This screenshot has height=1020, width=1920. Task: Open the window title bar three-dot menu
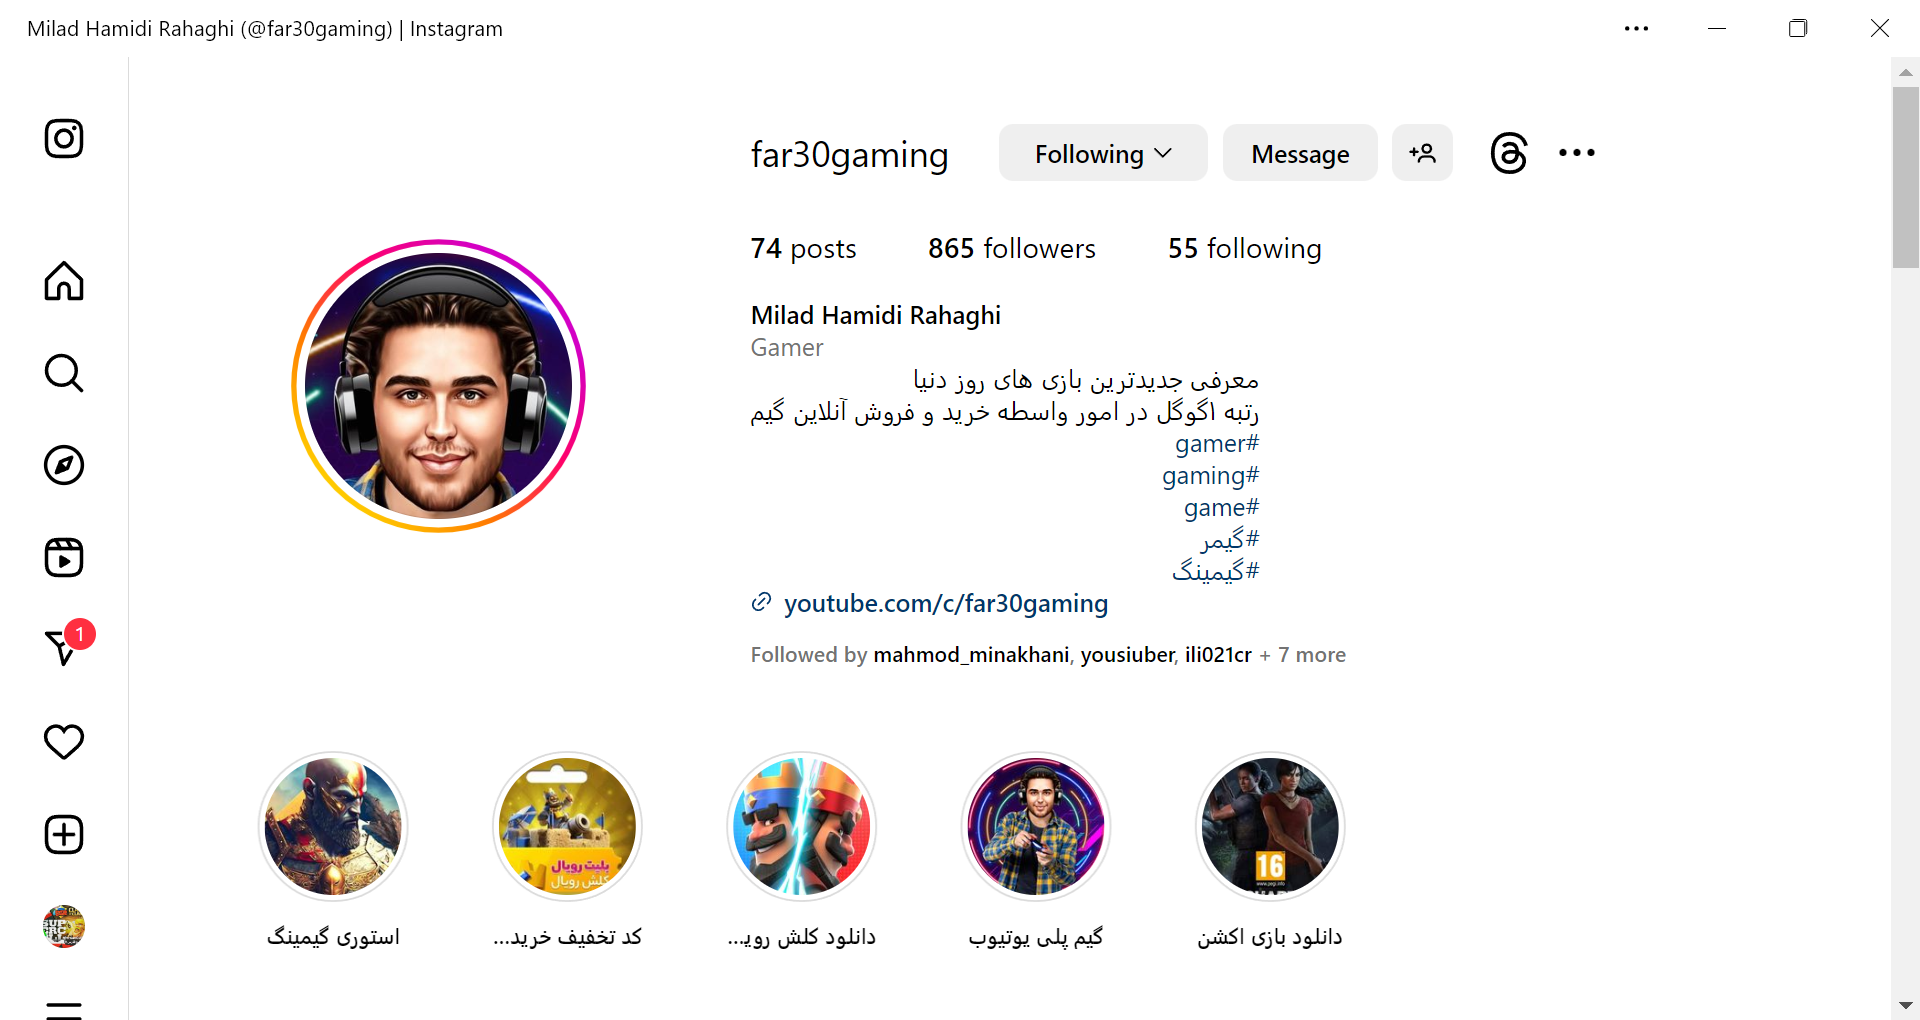point(1636,28)
